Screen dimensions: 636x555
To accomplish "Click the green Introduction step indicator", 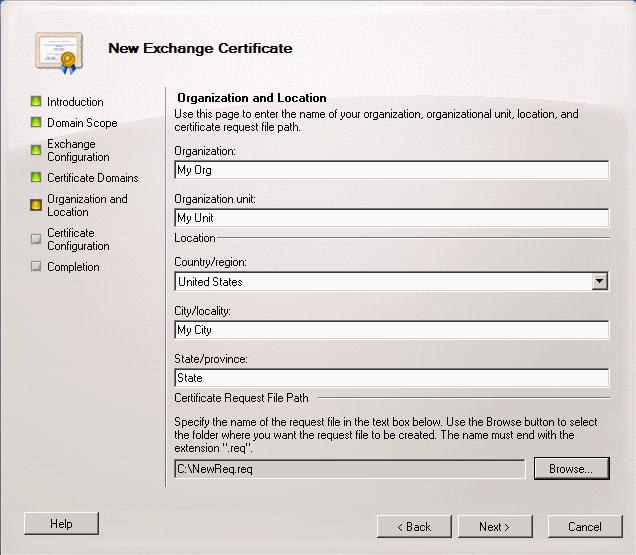I will [x=36, y=102].
